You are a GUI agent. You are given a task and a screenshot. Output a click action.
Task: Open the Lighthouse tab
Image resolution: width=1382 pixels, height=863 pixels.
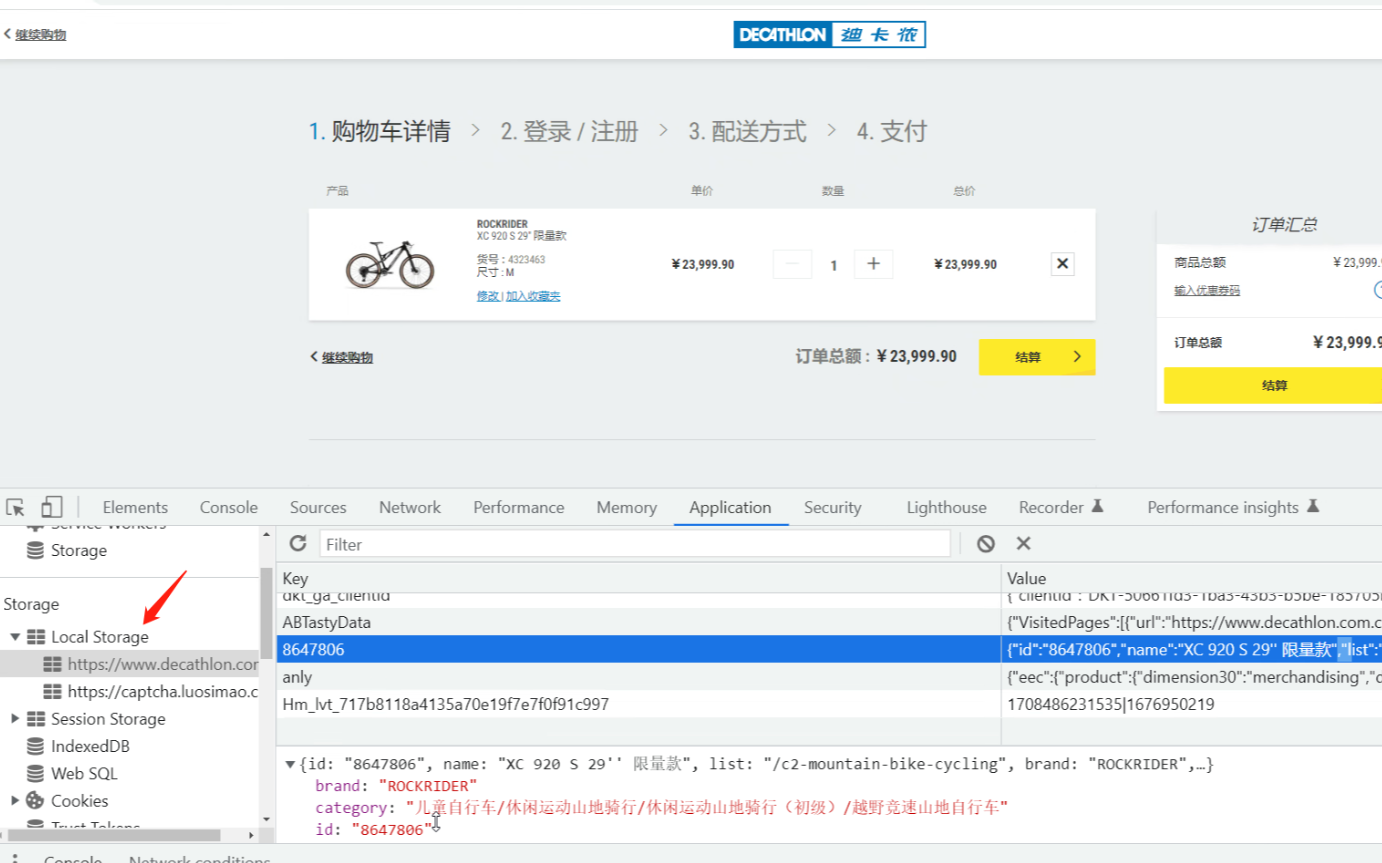[946, 507]
